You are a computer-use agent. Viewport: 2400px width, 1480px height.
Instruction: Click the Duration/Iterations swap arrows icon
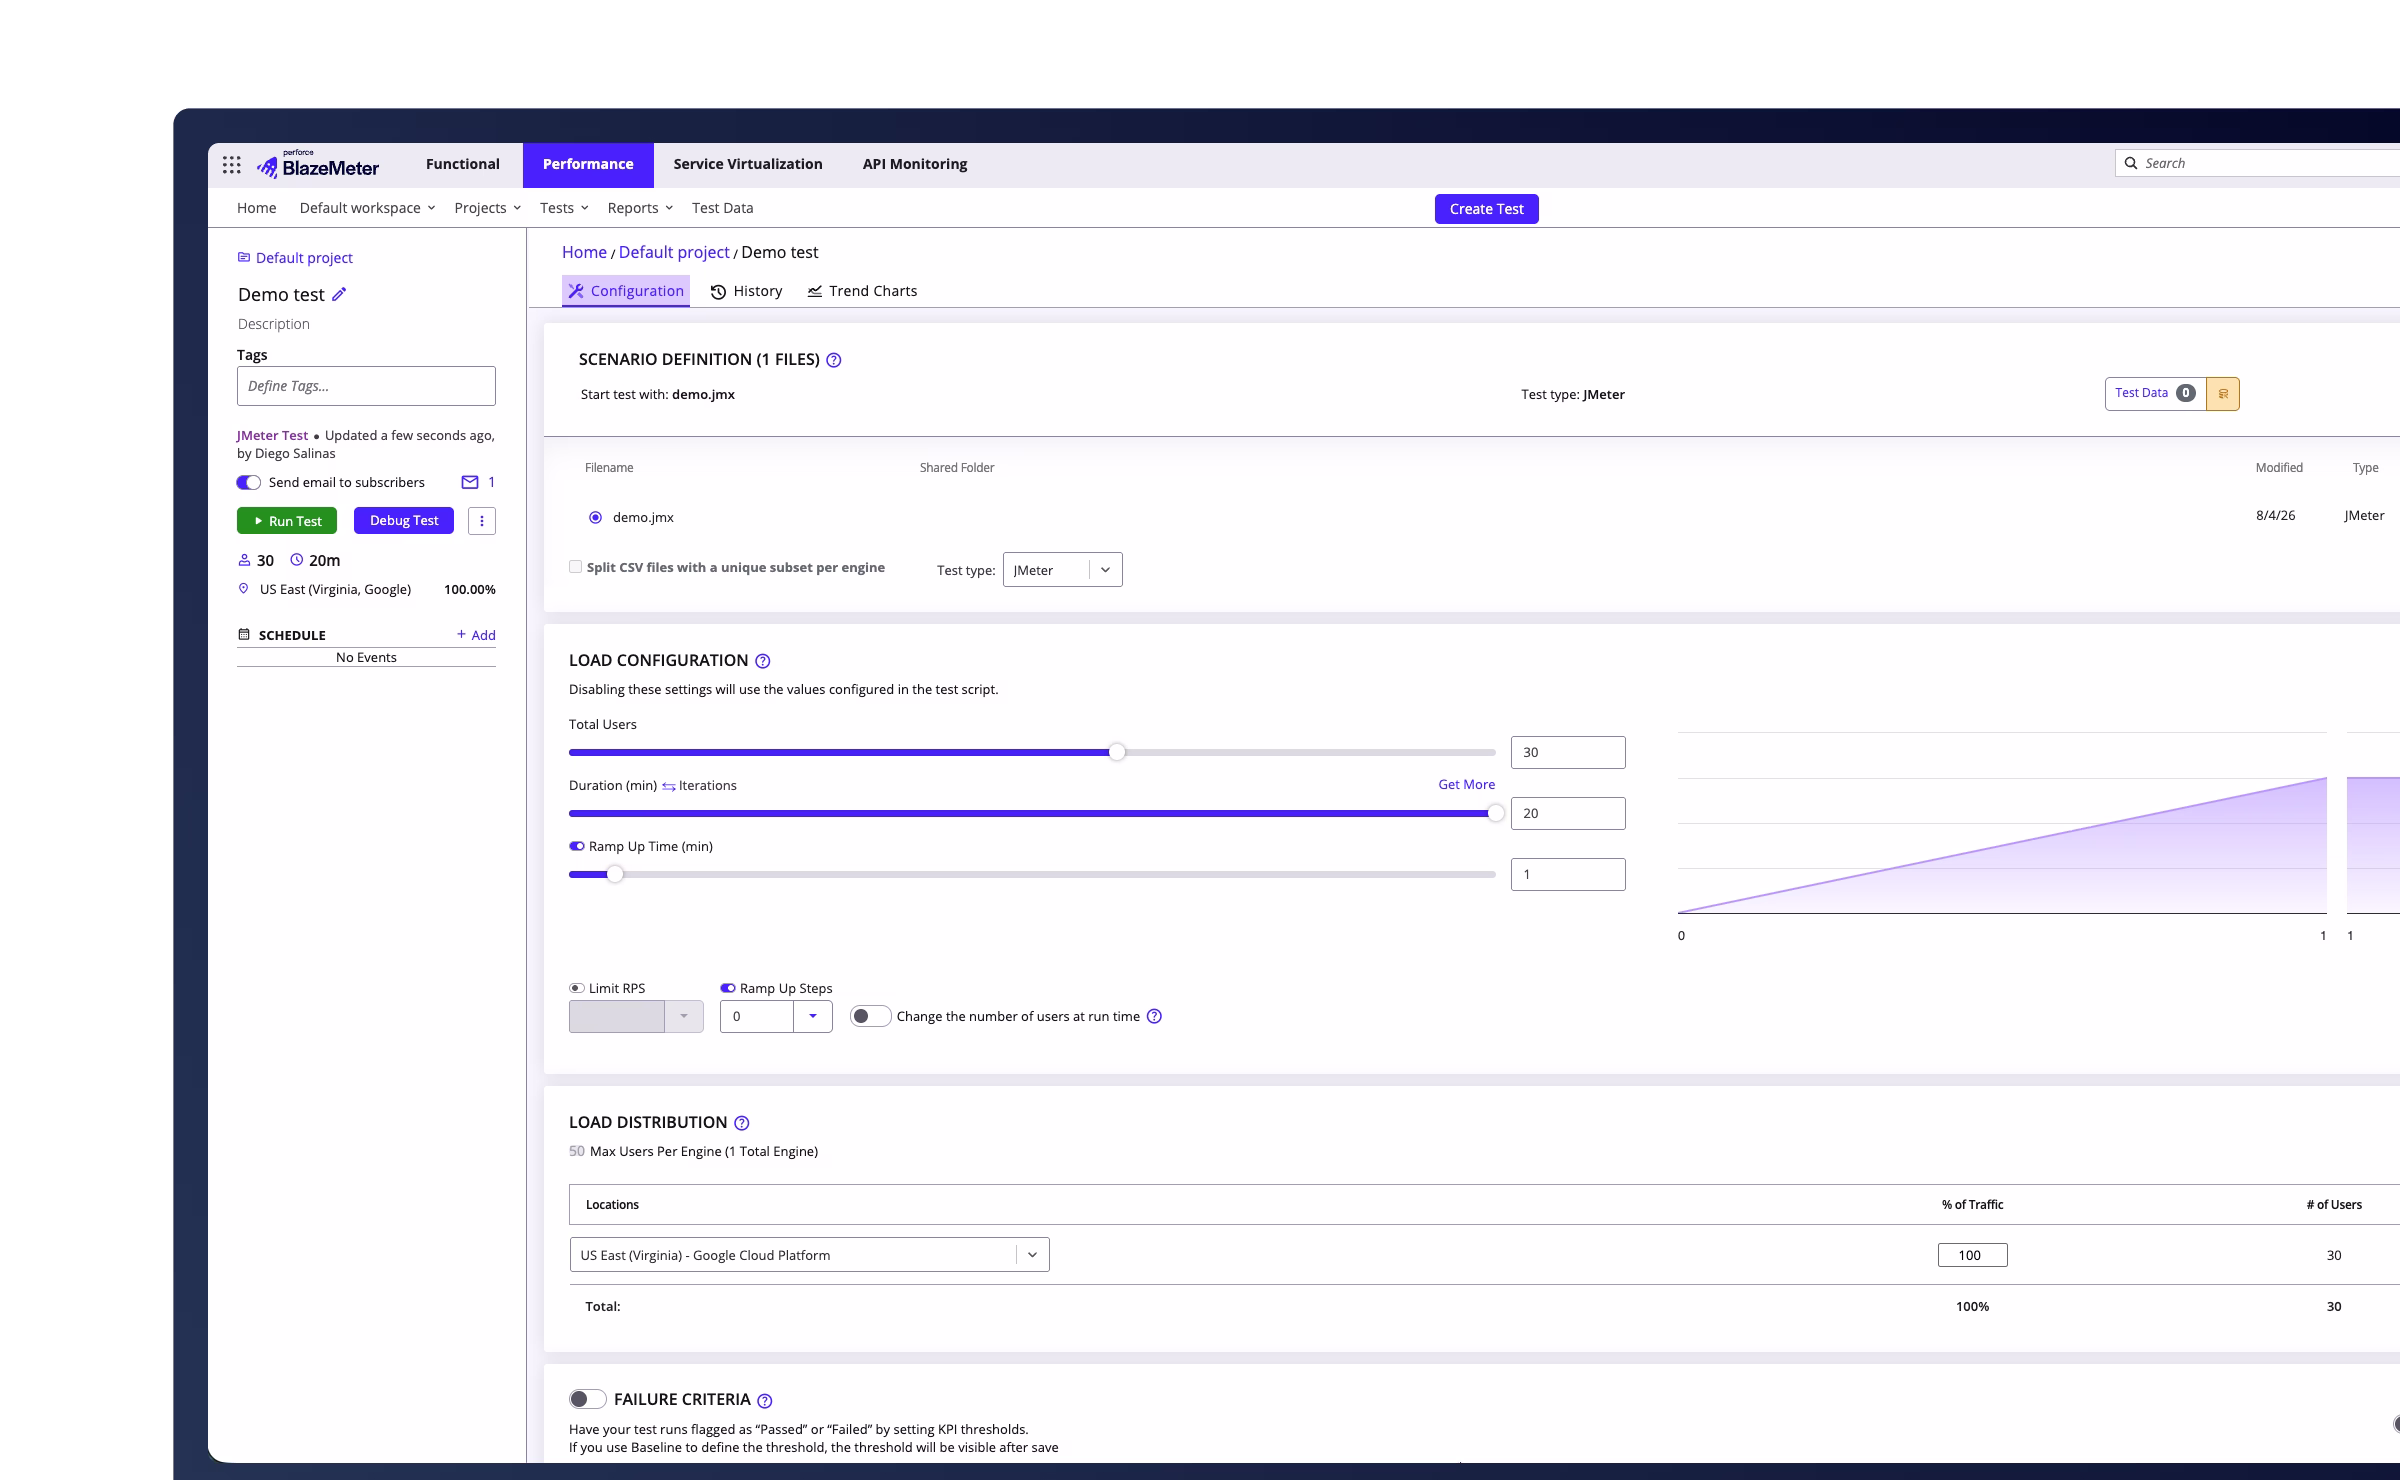[669, 786]
